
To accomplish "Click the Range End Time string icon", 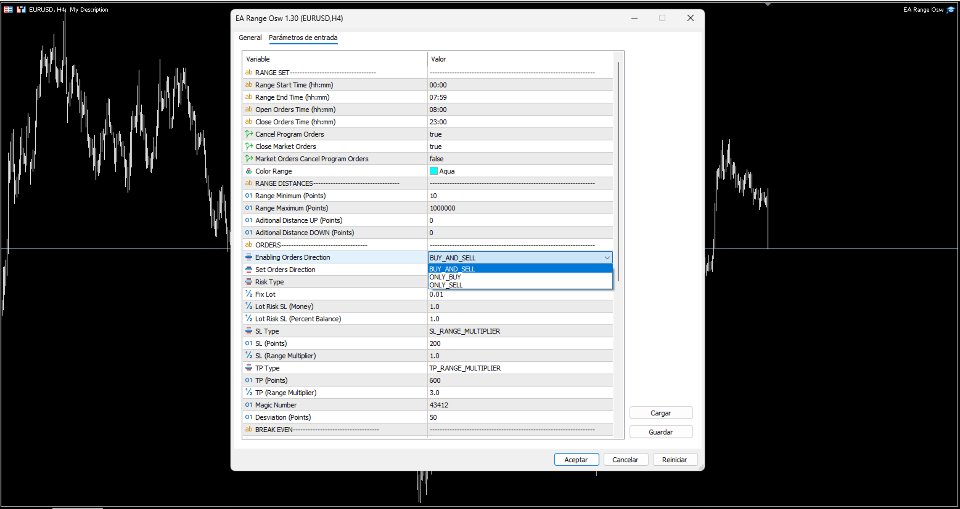I will point(249,97).
